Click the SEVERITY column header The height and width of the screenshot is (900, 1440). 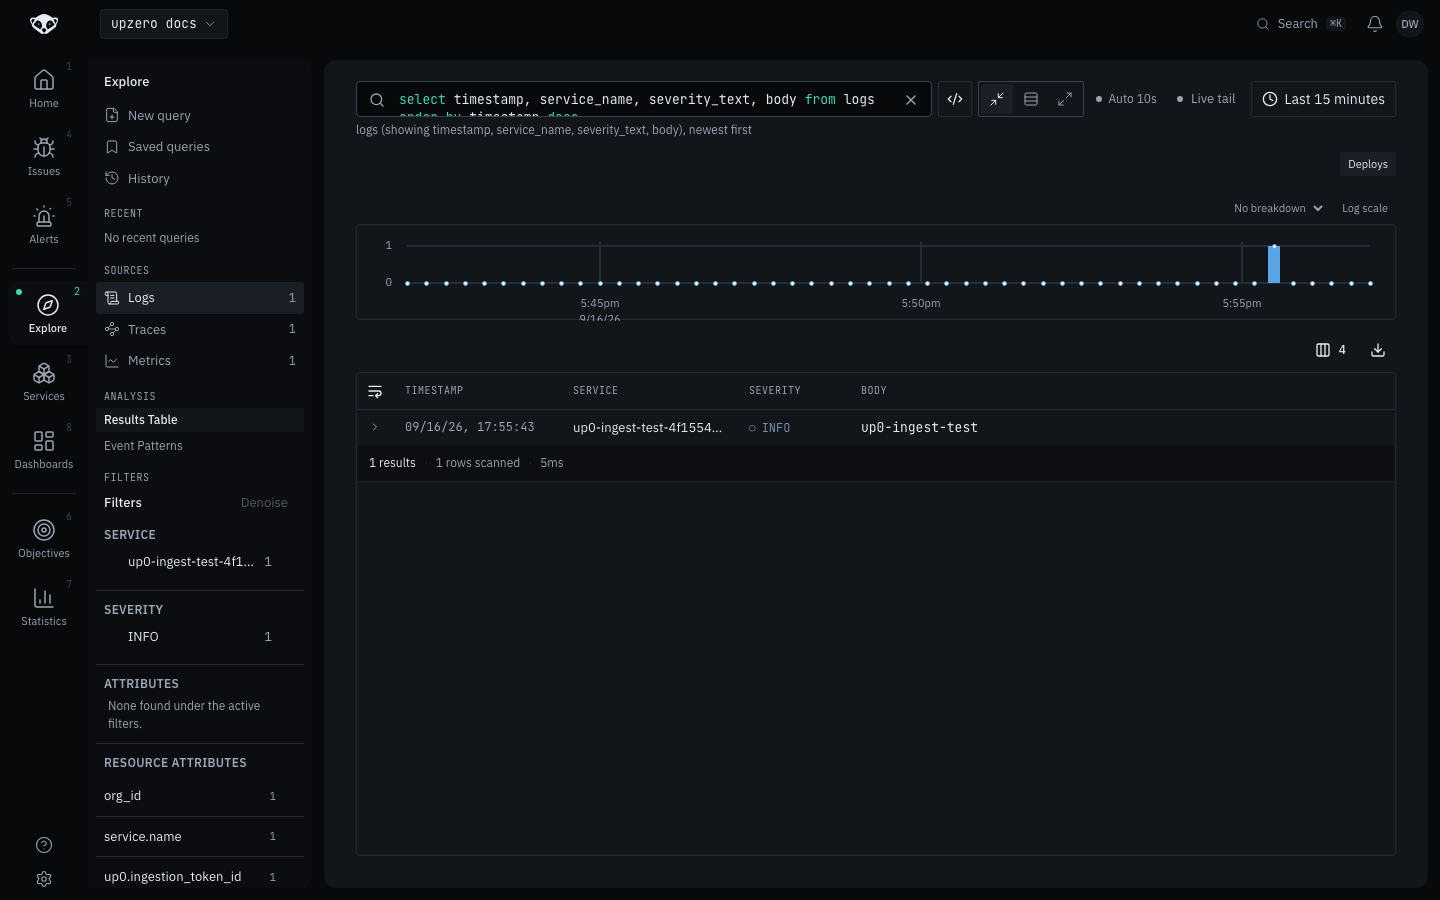point(775,391)
